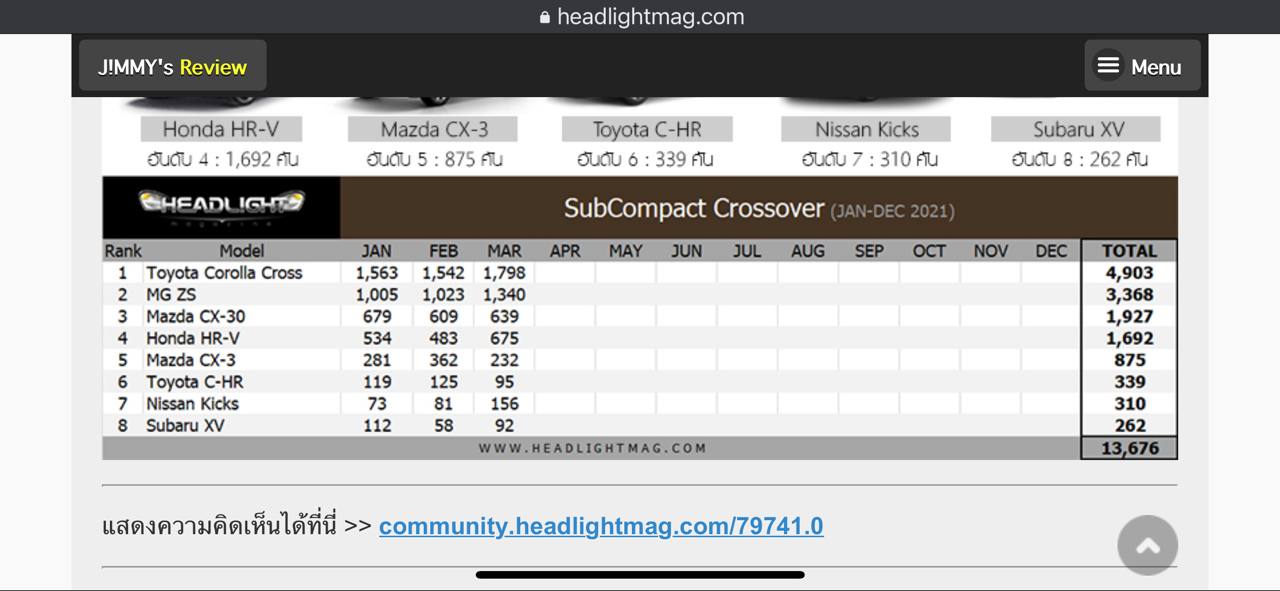Click the Toyota Corolla Cross row name
The height and width of the screenshot is (591, 1280).
pos(224,273)
